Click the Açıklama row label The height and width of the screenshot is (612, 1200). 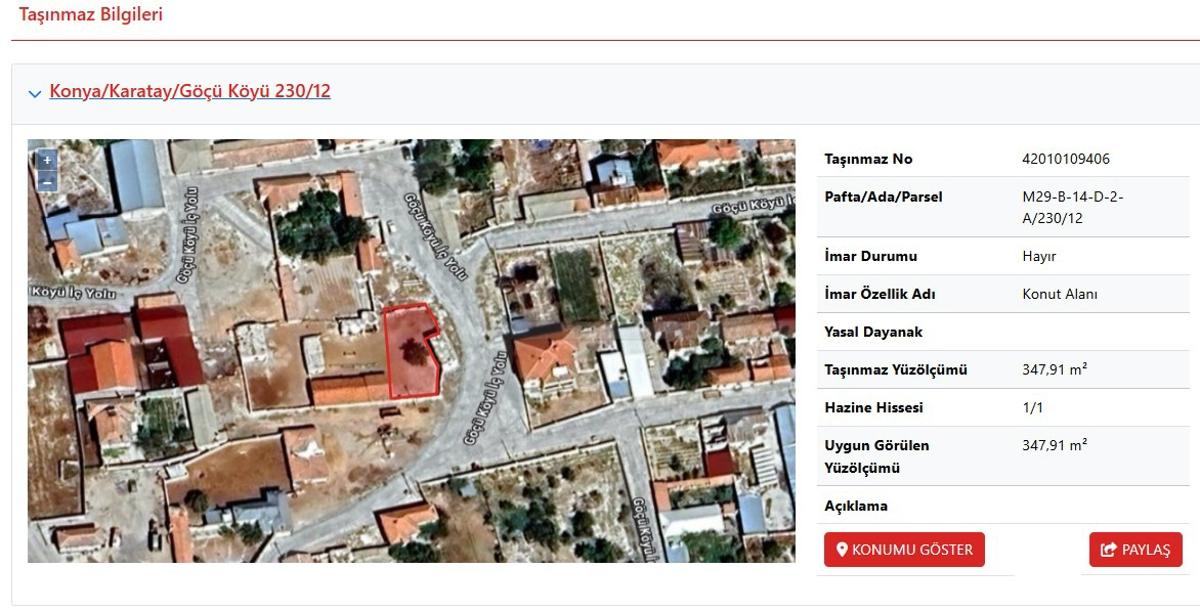coord(855,506)
